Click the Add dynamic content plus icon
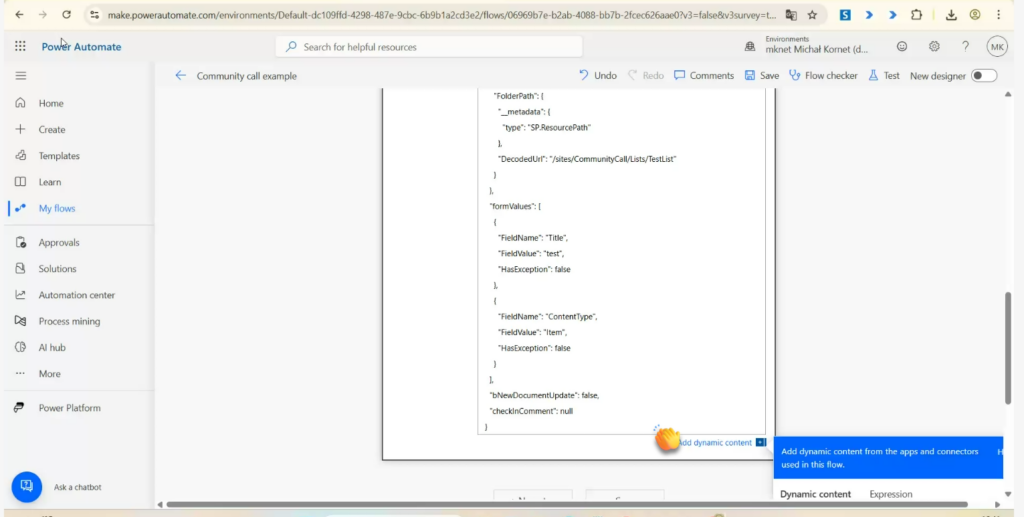Screen dimensions: 1024x517 point(761,443)
